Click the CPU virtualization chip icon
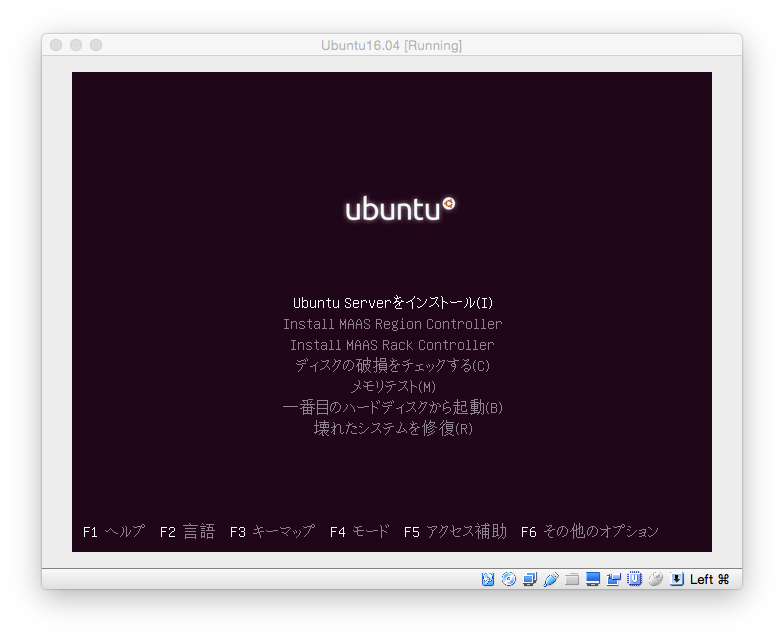This screenshot has height=639, width=784. tap(634, 579)
